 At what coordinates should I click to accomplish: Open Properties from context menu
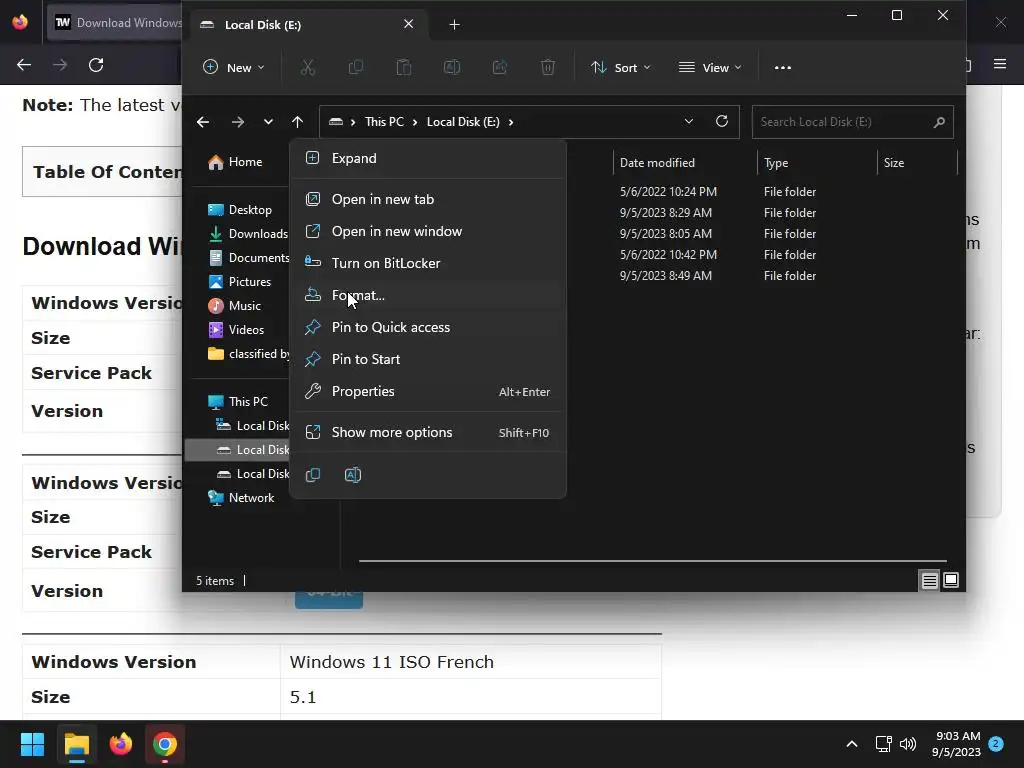point(428,391)
